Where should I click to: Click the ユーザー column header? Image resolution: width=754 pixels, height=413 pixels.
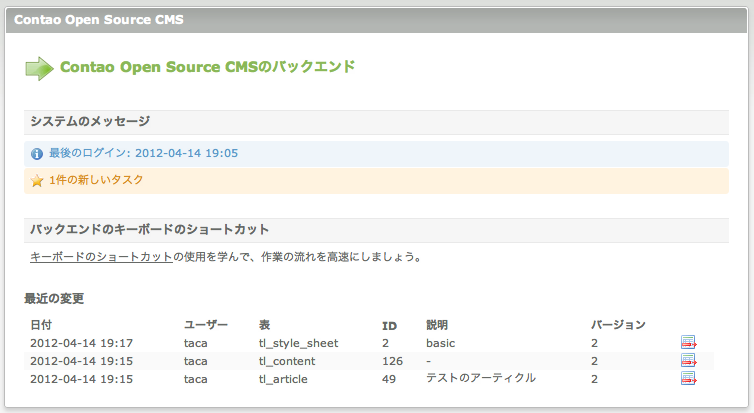point(206,325)
